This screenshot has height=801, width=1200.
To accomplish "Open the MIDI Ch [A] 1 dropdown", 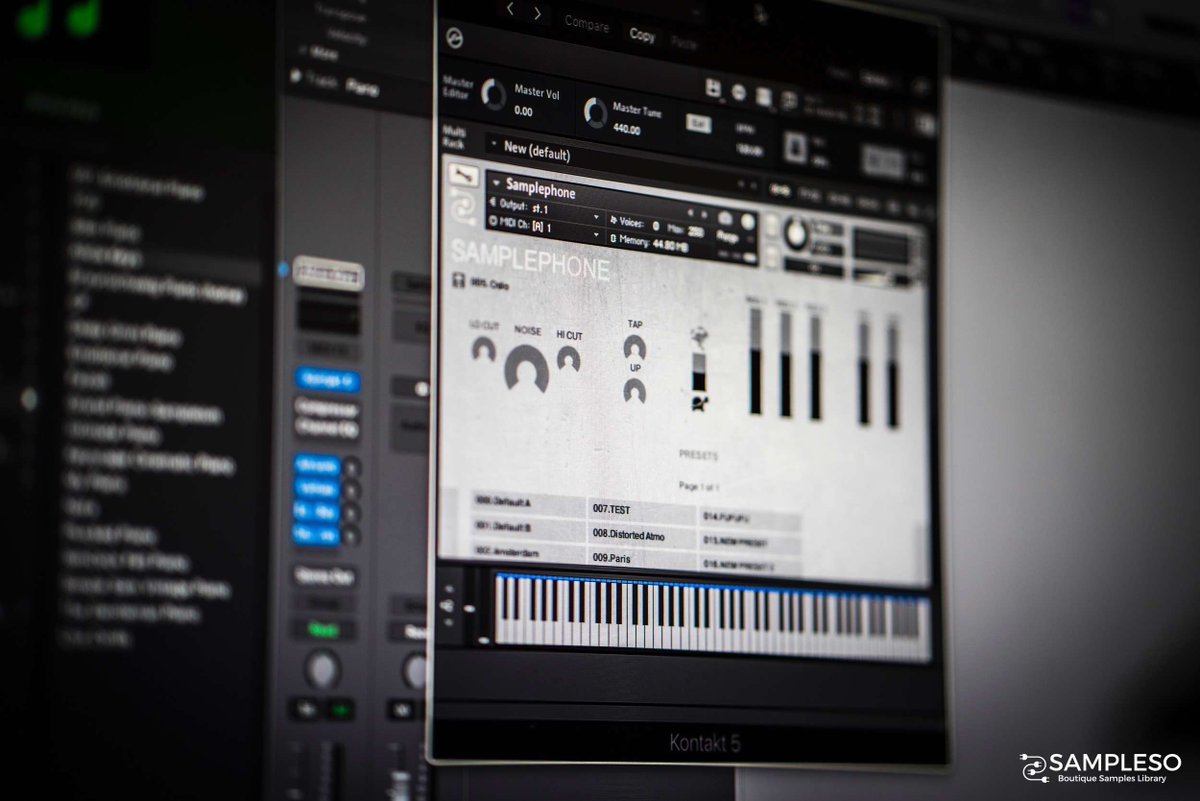I will point(545,227).
